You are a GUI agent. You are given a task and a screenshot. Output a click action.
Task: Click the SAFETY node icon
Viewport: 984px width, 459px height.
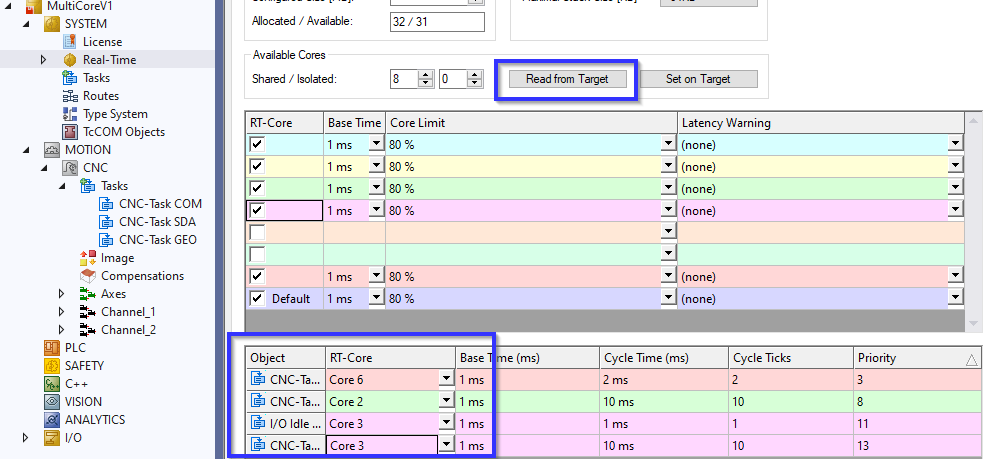tap(52, 365)
